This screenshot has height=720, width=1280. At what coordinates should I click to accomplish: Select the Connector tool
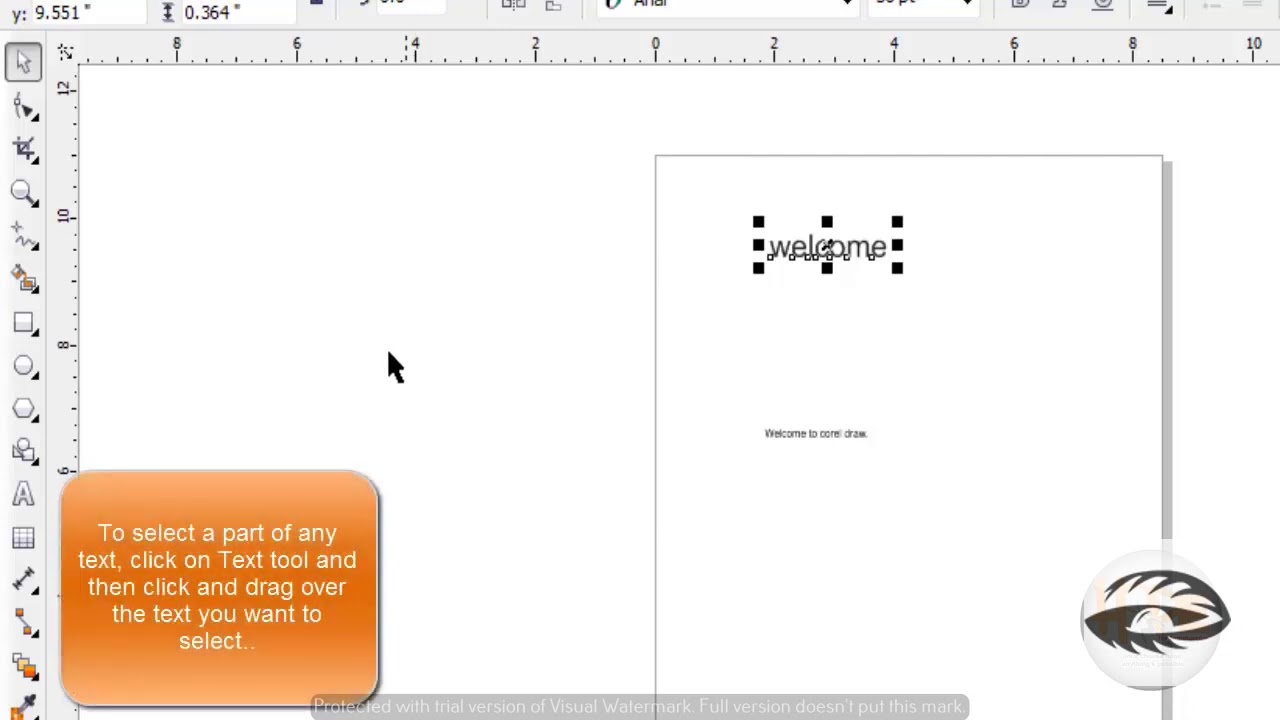point(24,624)
